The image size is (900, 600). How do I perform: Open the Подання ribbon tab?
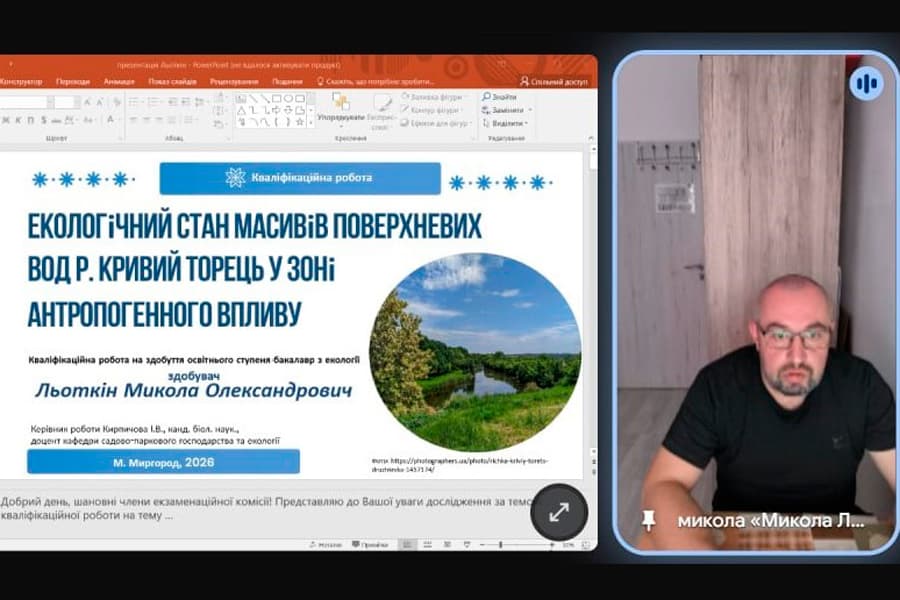click(x=287, y=82)
